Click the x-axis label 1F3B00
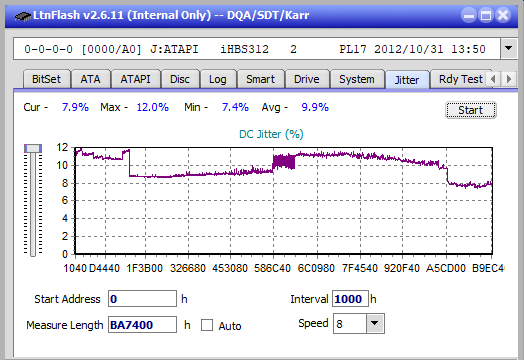This screenshot has height=360, width=524. click(x=144, y=268)
